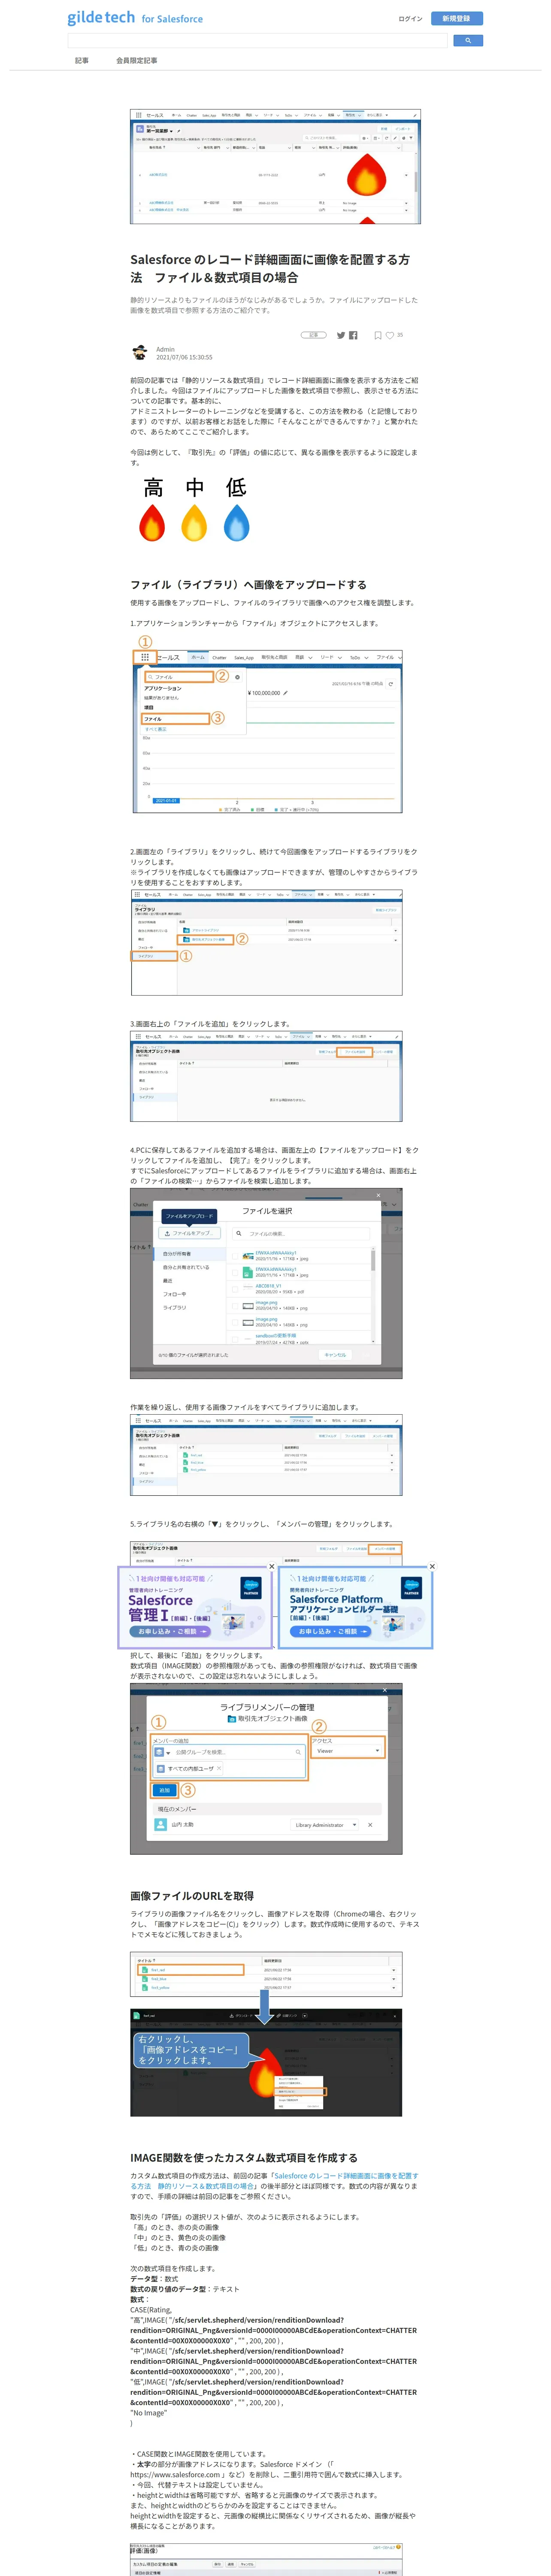Open the Admin author name
The image size is (551, 2576).
pos(165,349)
